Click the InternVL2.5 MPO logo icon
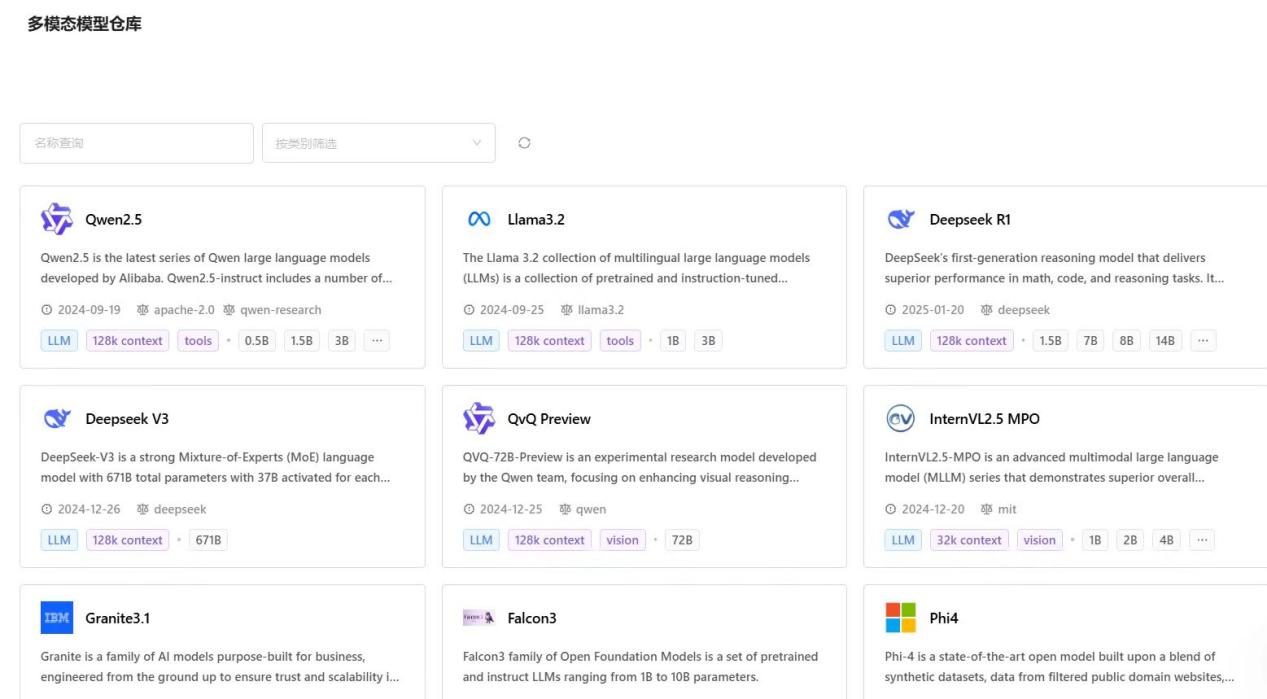Viewport: 1267px width, 699px height. point(901,418)
